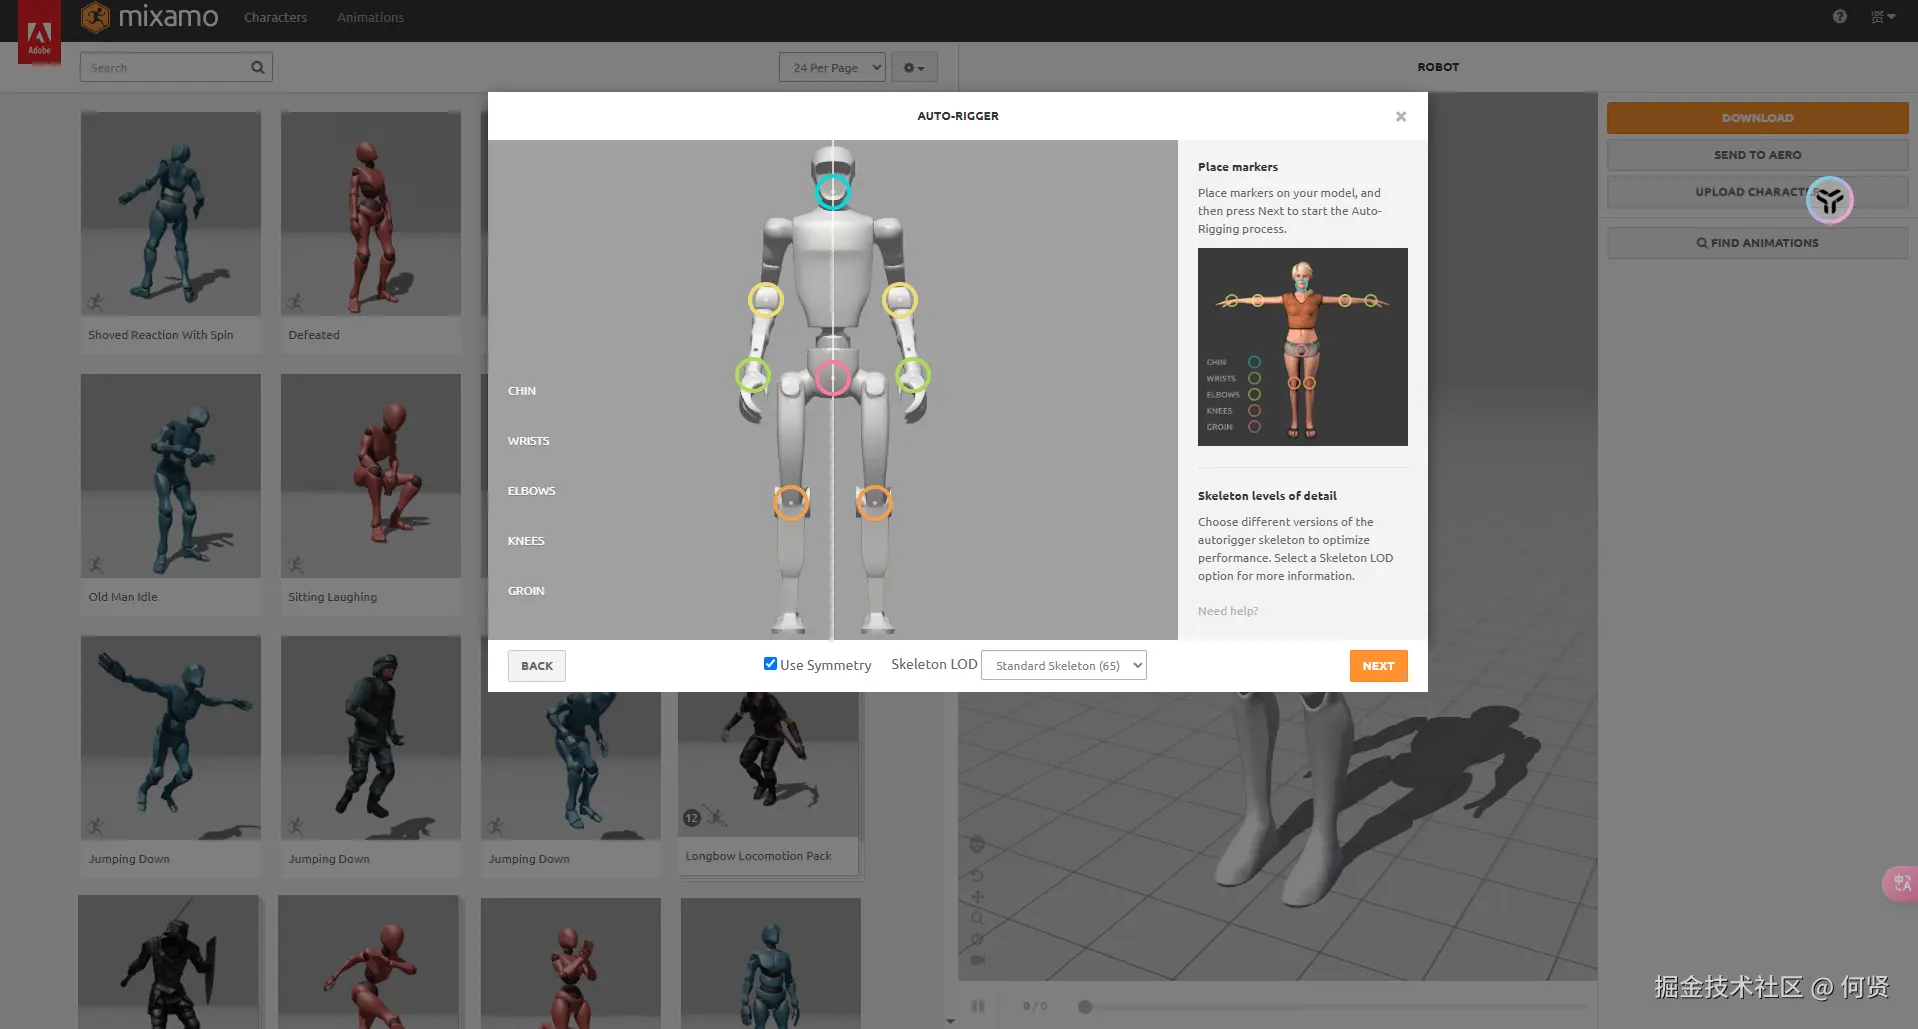Click the AUTO-RIGGER dialog title
Viewport: 1918px width, 1029px height.
(958, 116)
